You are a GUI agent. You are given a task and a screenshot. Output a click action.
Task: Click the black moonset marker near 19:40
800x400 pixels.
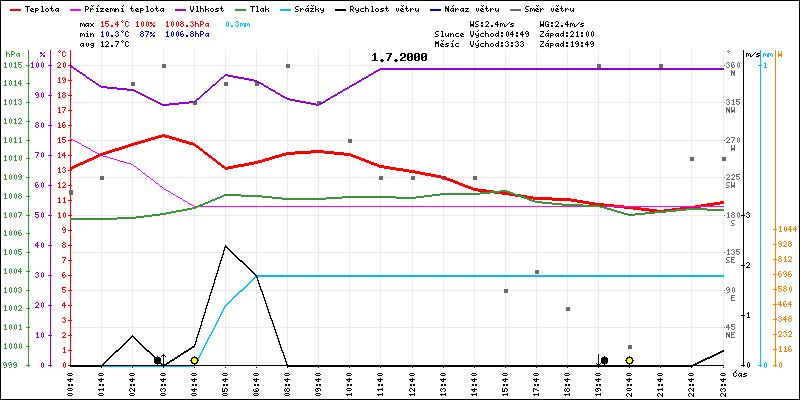pos(604,360)
